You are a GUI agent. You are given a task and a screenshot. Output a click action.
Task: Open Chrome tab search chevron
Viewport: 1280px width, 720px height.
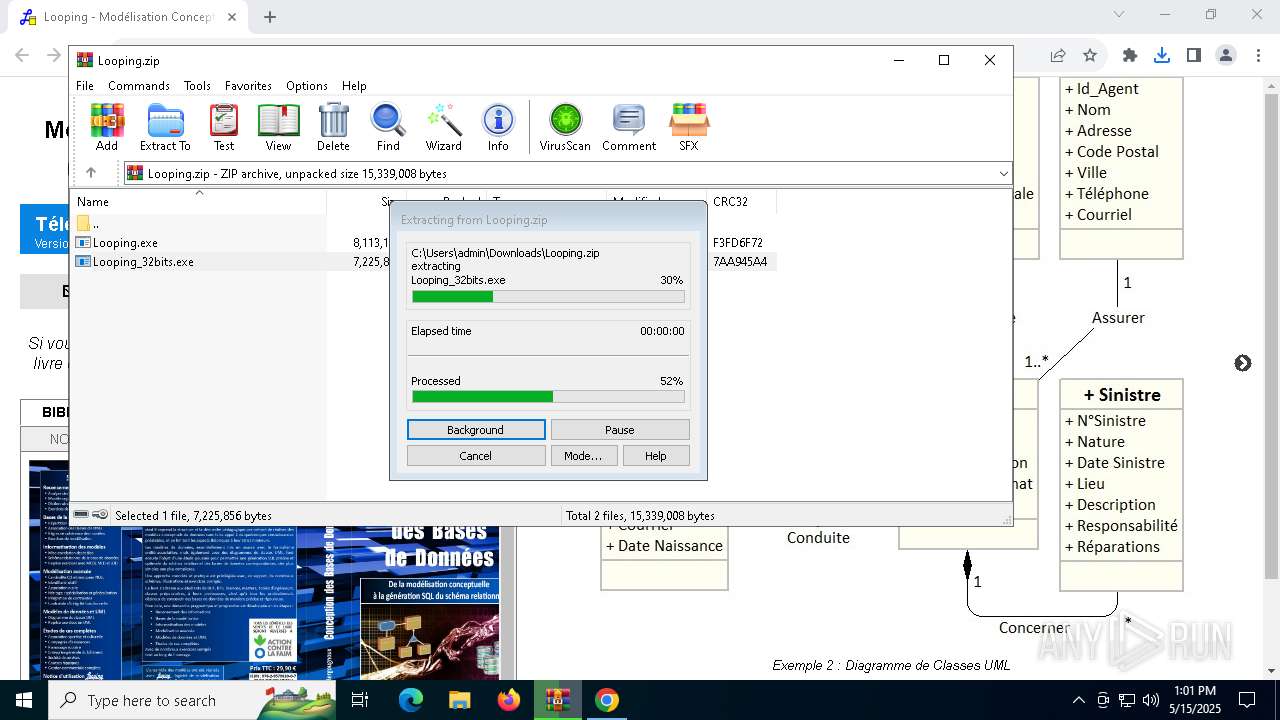click(x=1120, y=15)
